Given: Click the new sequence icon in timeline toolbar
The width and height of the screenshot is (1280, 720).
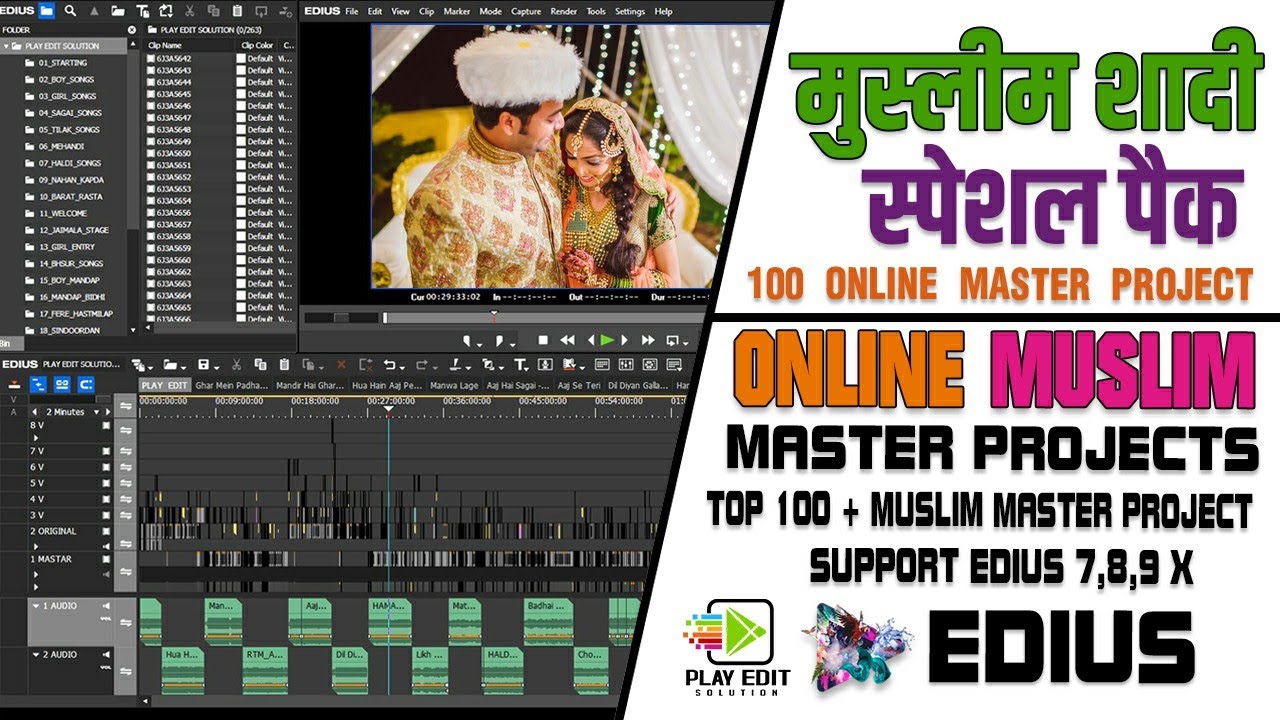Looking at the screenshot, I should [x=138, y=365].
